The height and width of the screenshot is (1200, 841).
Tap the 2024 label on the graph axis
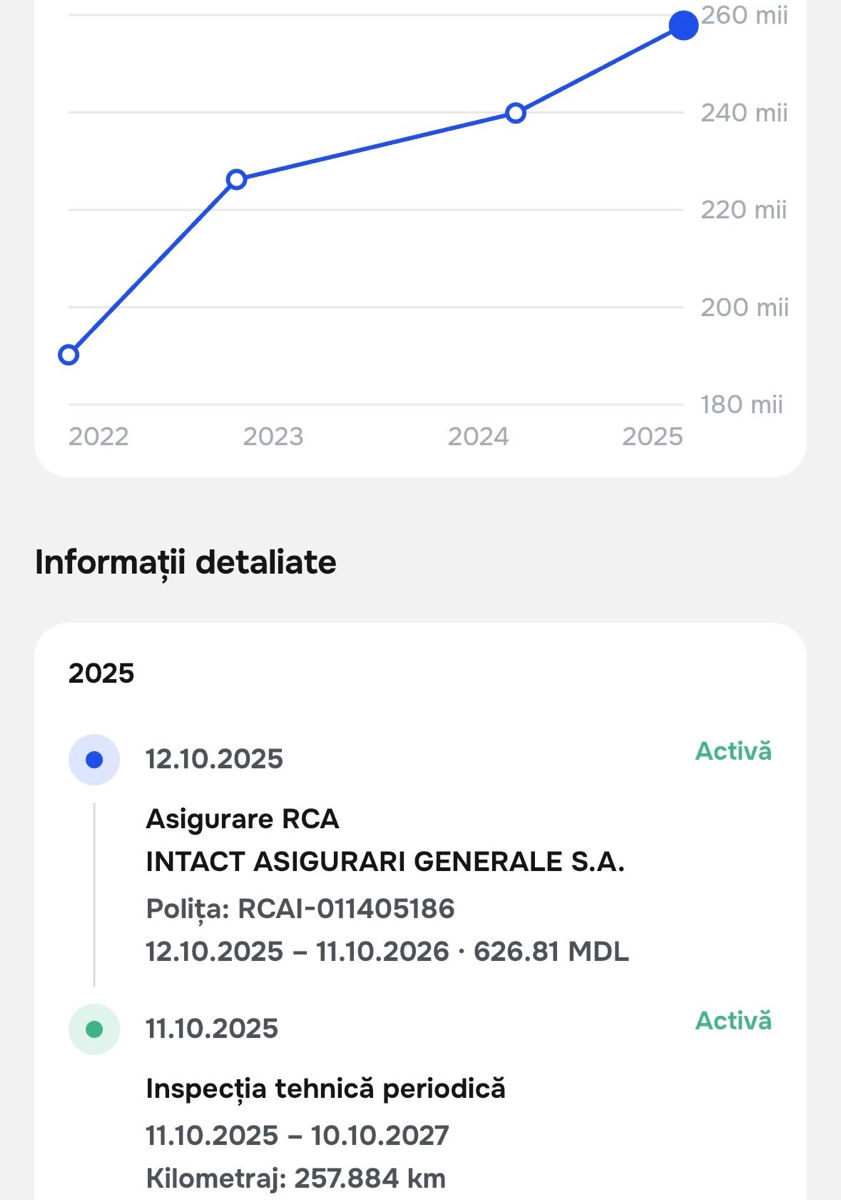coord(478,437)
